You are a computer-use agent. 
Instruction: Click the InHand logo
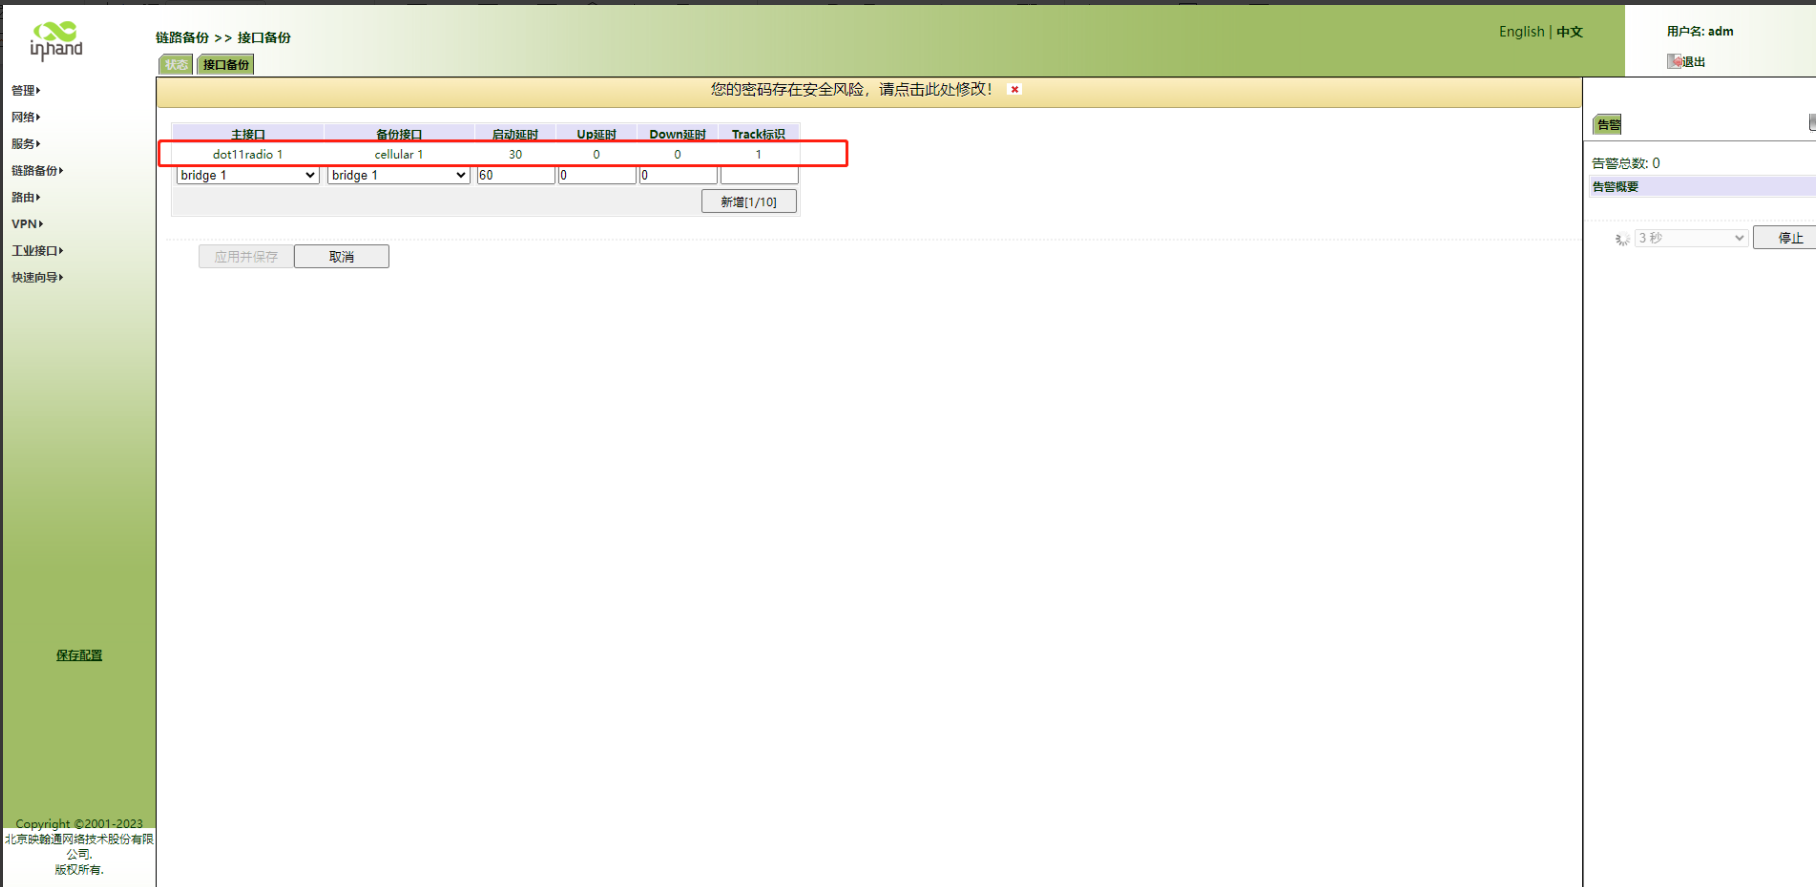click(x=56, y=40)
